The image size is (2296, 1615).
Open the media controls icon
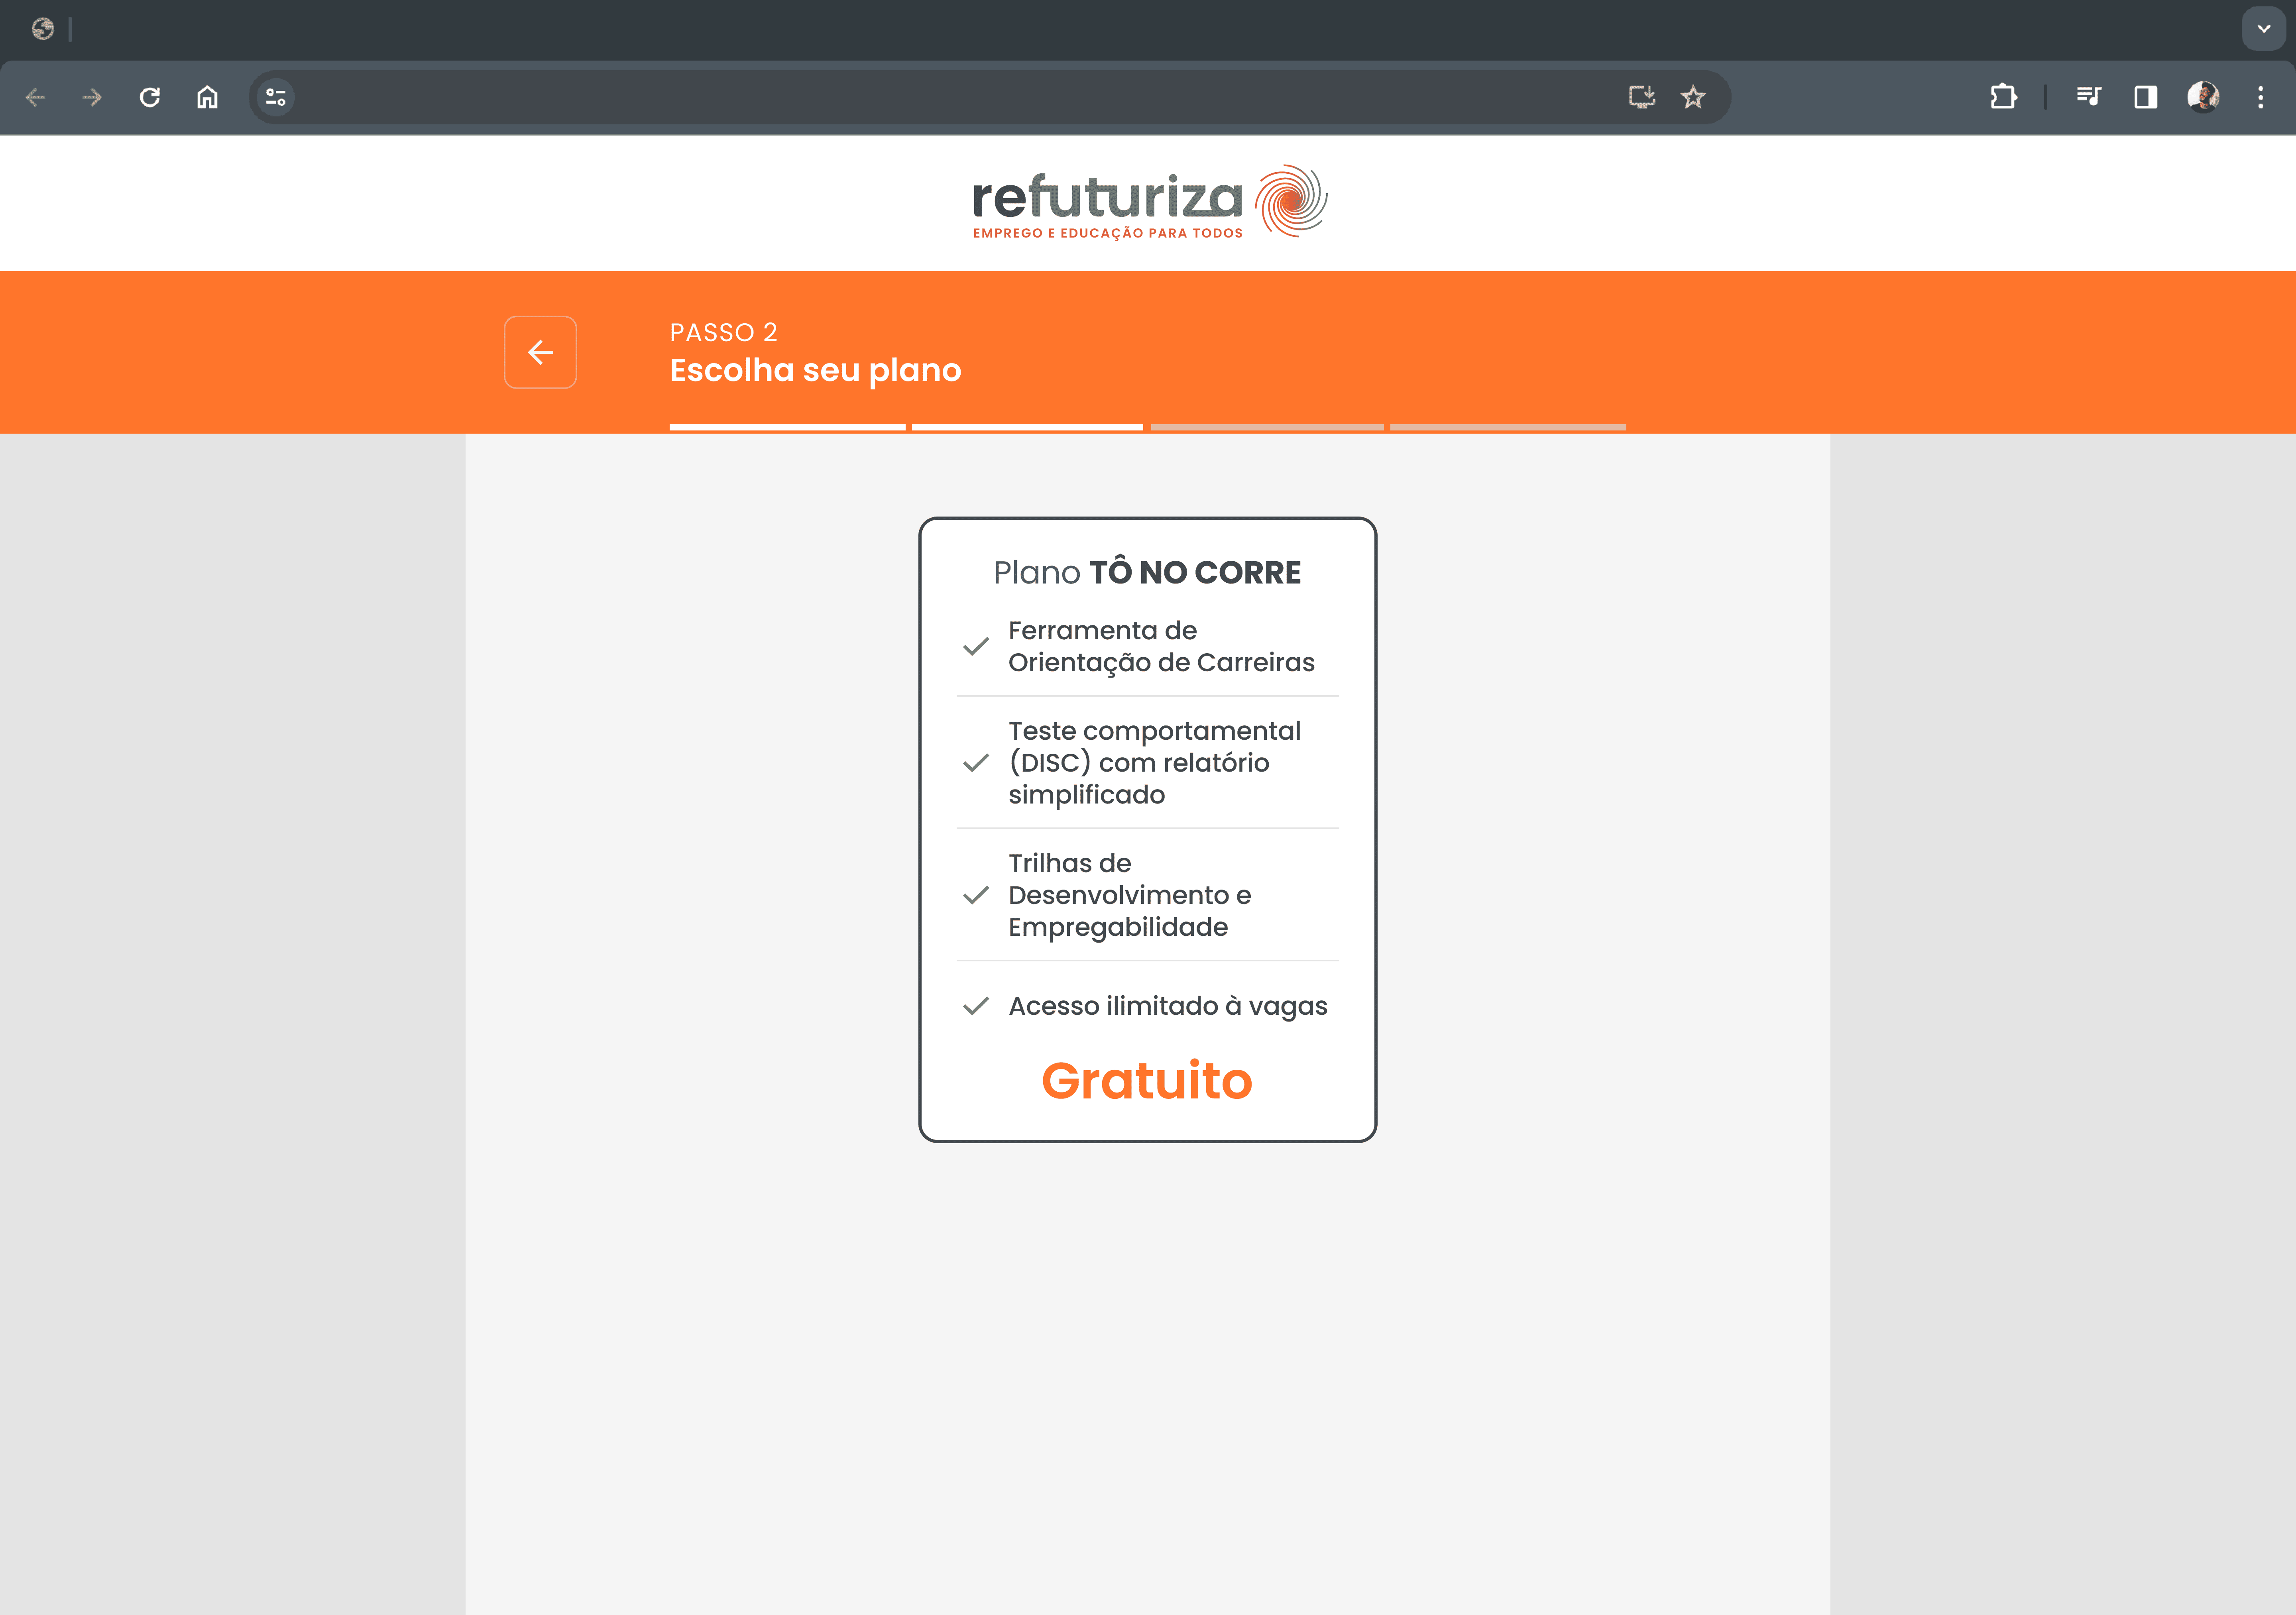[2088, 97]
